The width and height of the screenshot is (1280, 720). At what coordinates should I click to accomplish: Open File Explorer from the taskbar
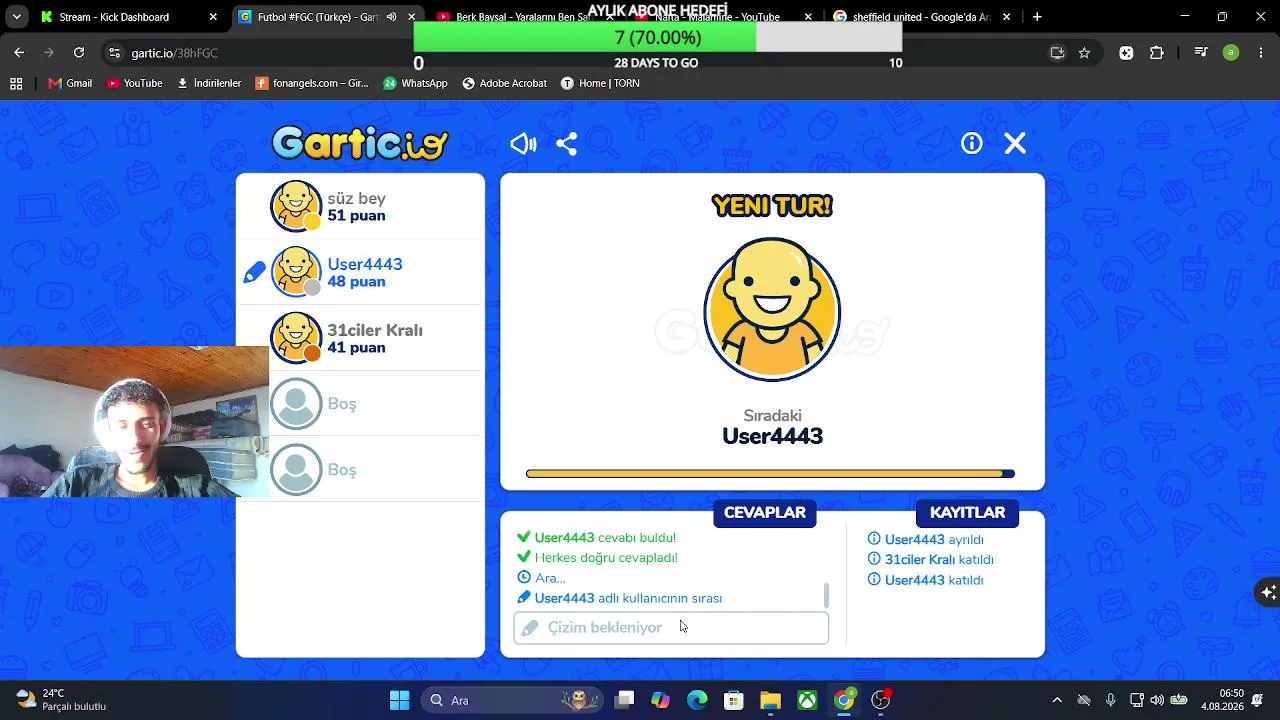pos(770,700)
